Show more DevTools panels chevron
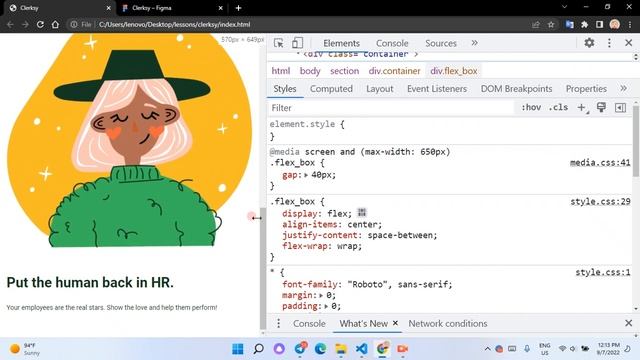 474,43
